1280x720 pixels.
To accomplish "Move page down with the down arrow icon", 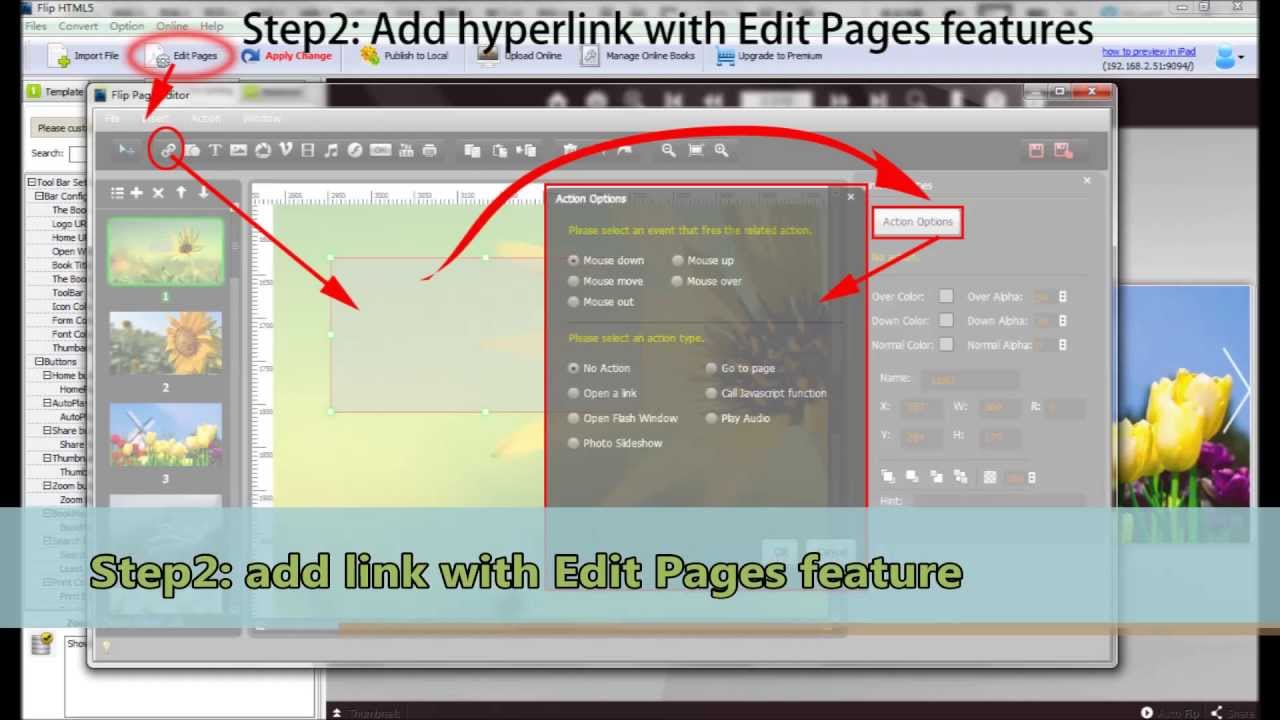I will coord(204,192).
